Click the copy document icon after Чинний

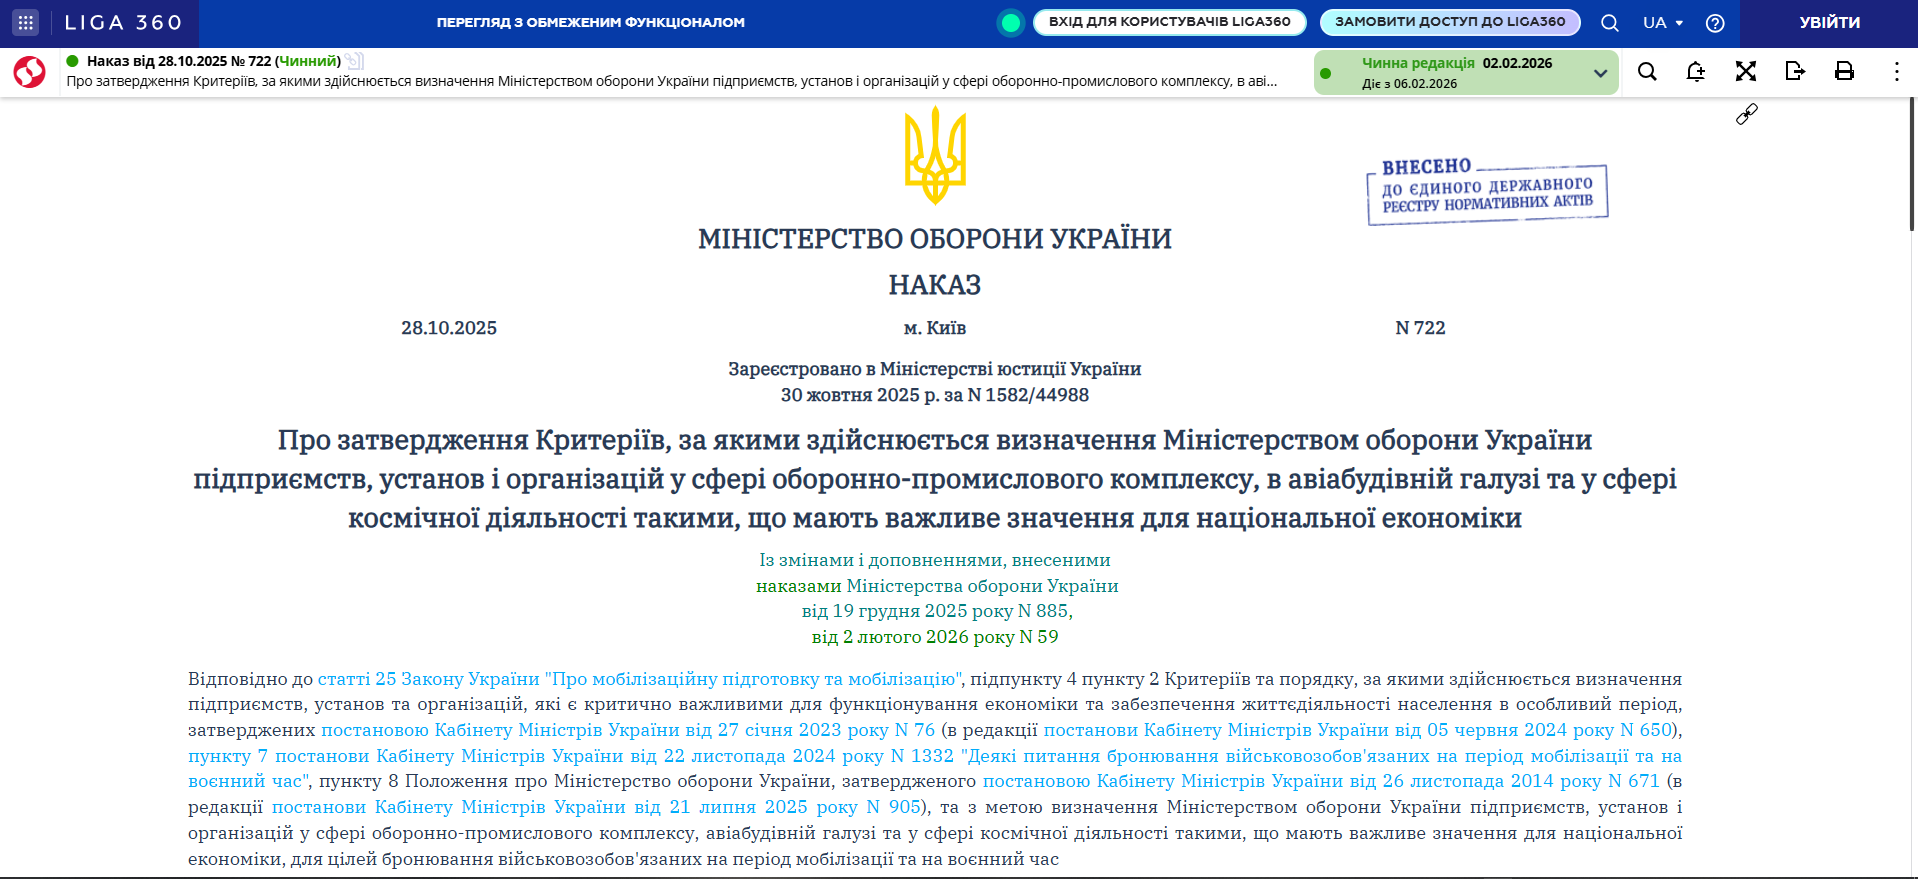pos(354,61)
